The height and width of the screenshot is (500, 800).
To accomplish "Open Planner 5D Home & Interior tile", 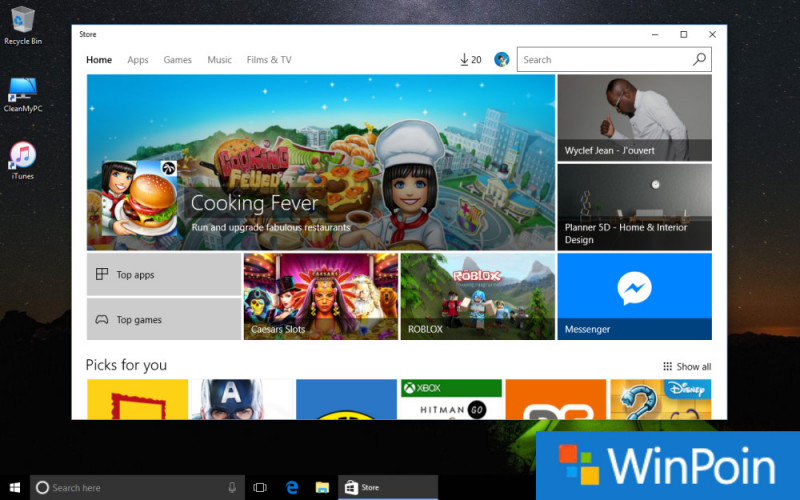I will pos(634,207).
